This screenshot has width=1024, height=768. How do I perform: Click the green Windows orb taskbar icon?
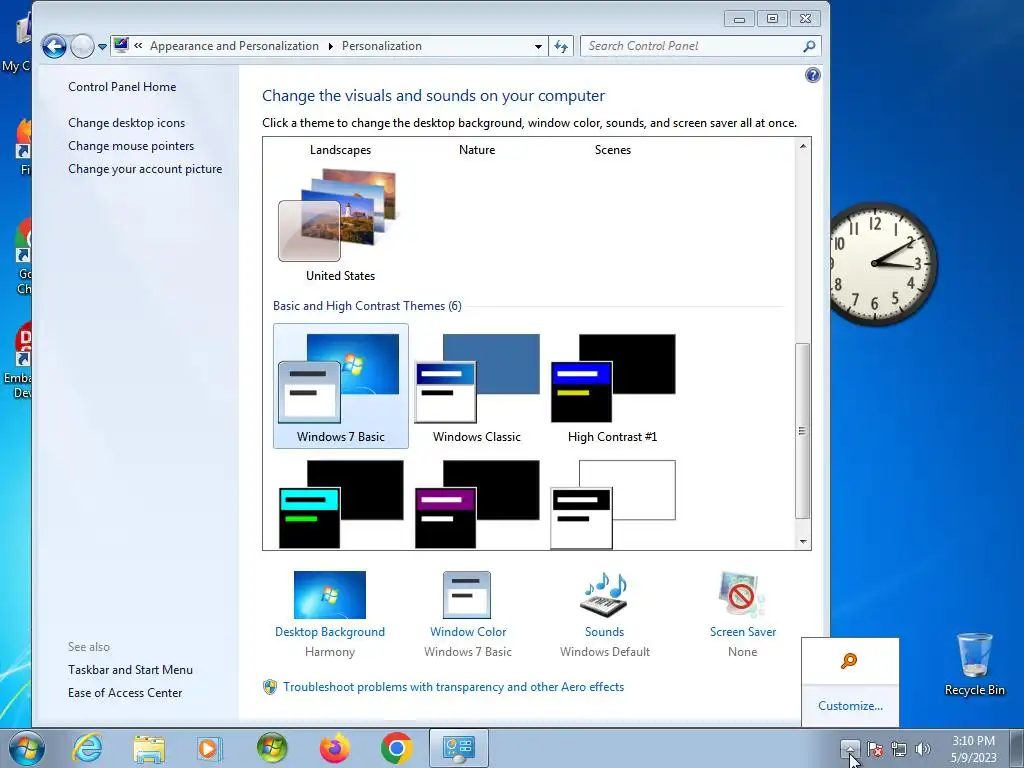[272, 748]
